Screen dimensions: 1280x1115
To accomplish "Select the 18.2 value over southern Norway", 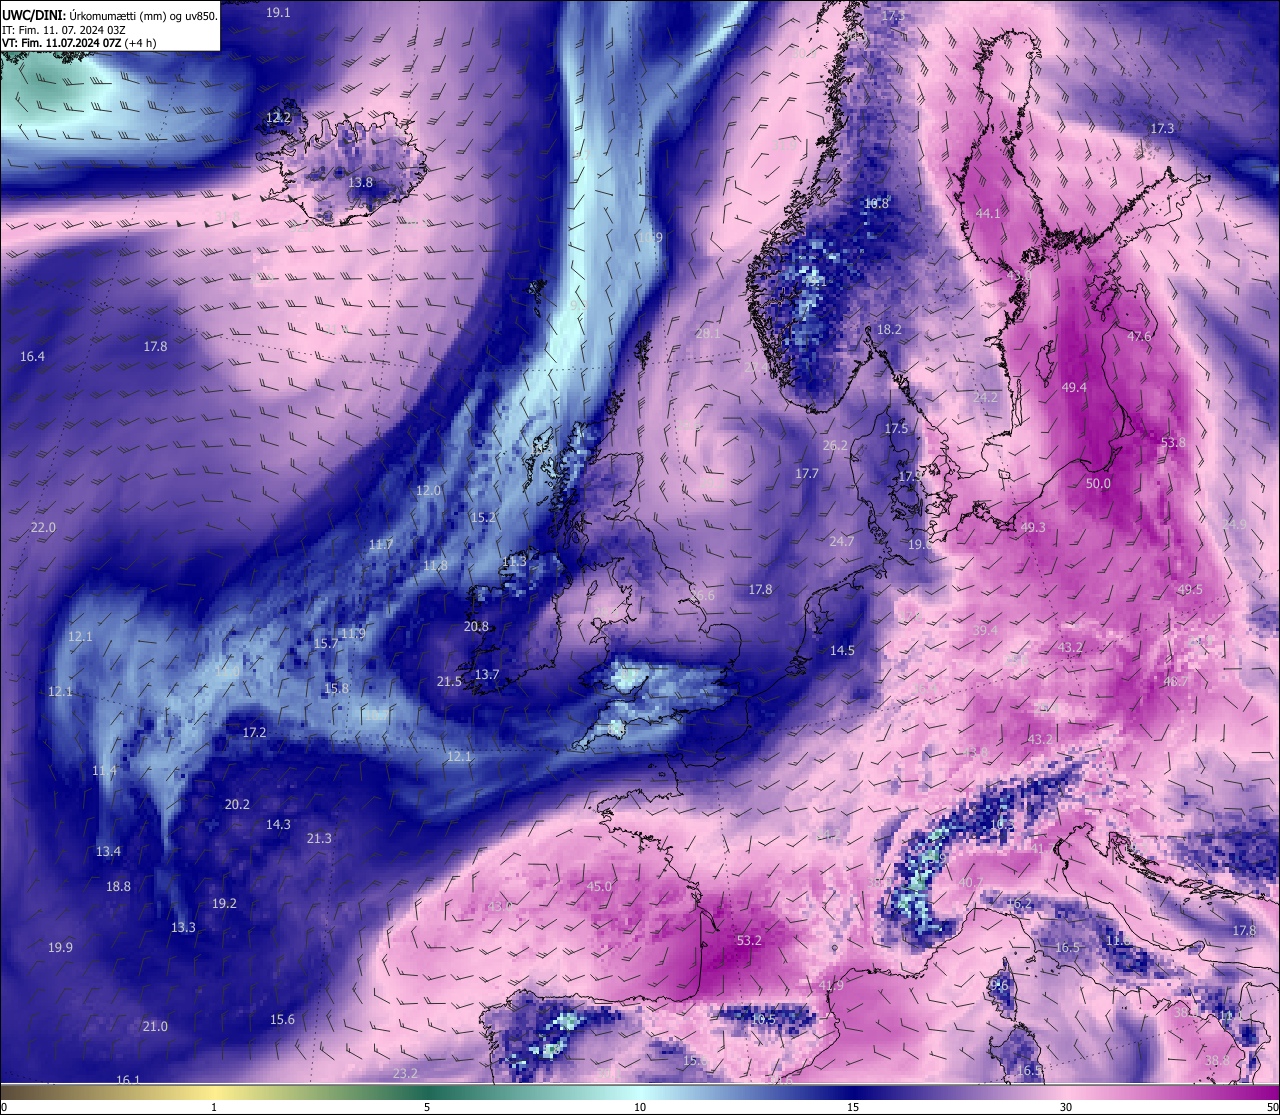I will click(x=889, y=330).
